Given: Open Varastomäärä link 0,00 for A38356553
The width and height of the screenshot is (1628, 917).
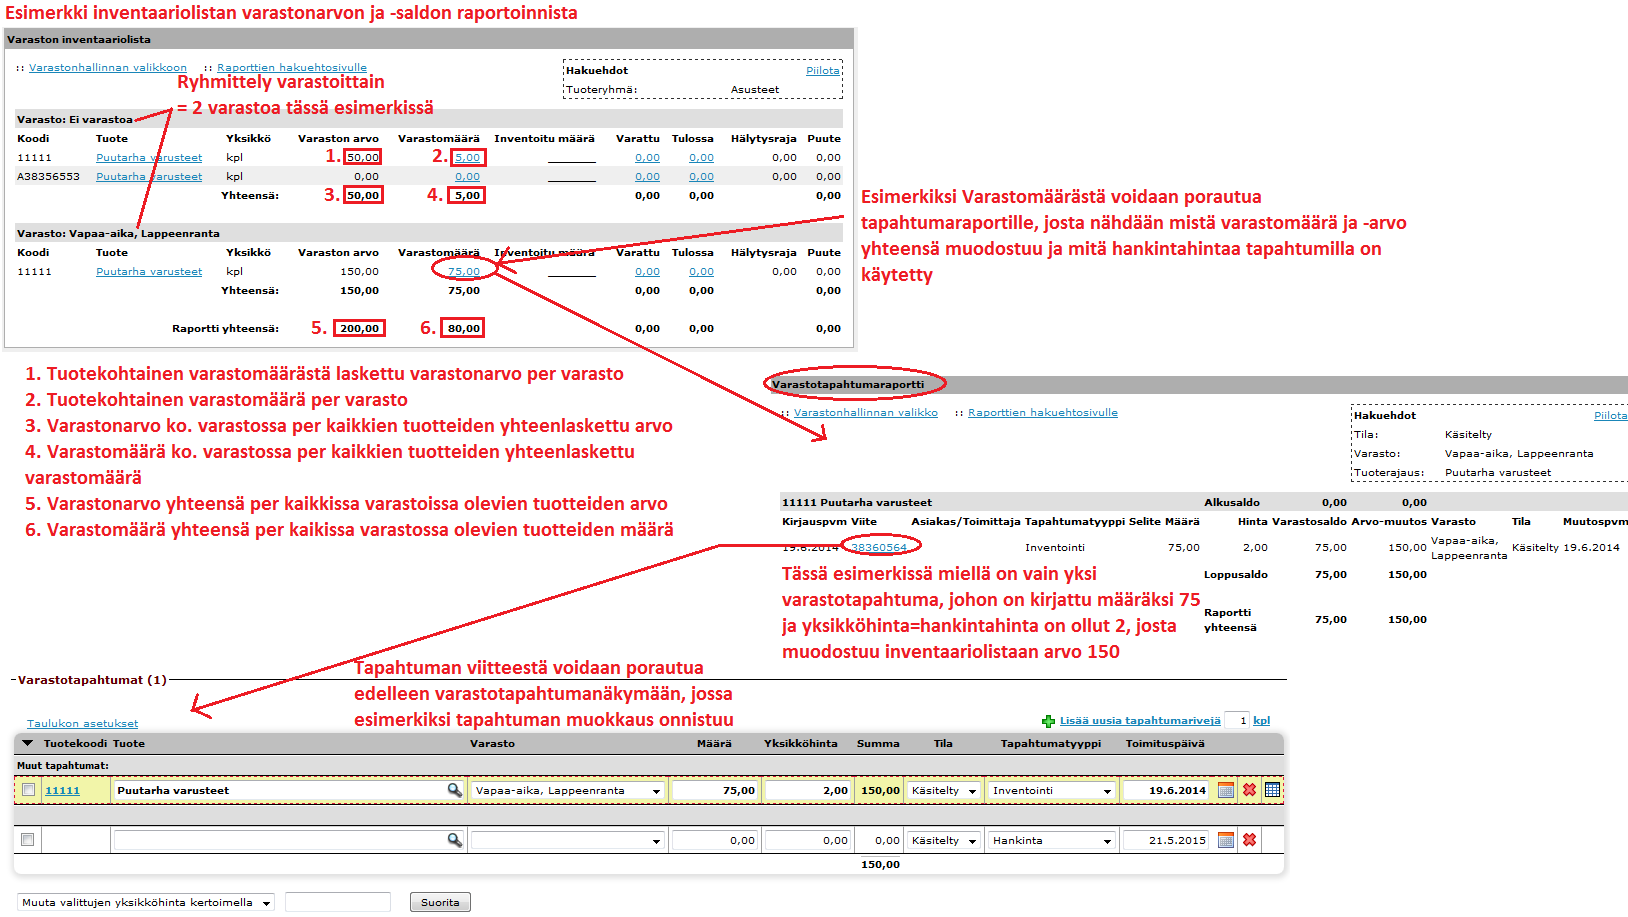Looking at the screenshot, I should (x=468, y=176).
